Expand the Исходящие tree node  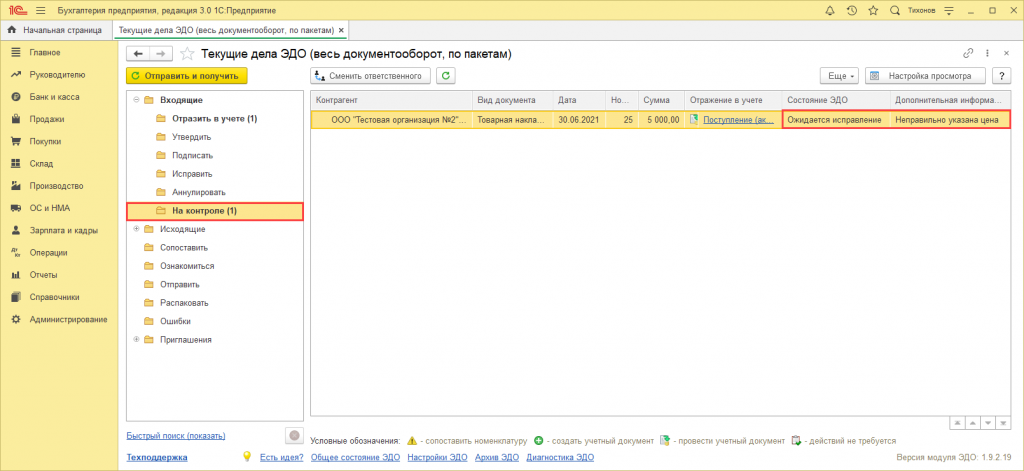(136, 229)
